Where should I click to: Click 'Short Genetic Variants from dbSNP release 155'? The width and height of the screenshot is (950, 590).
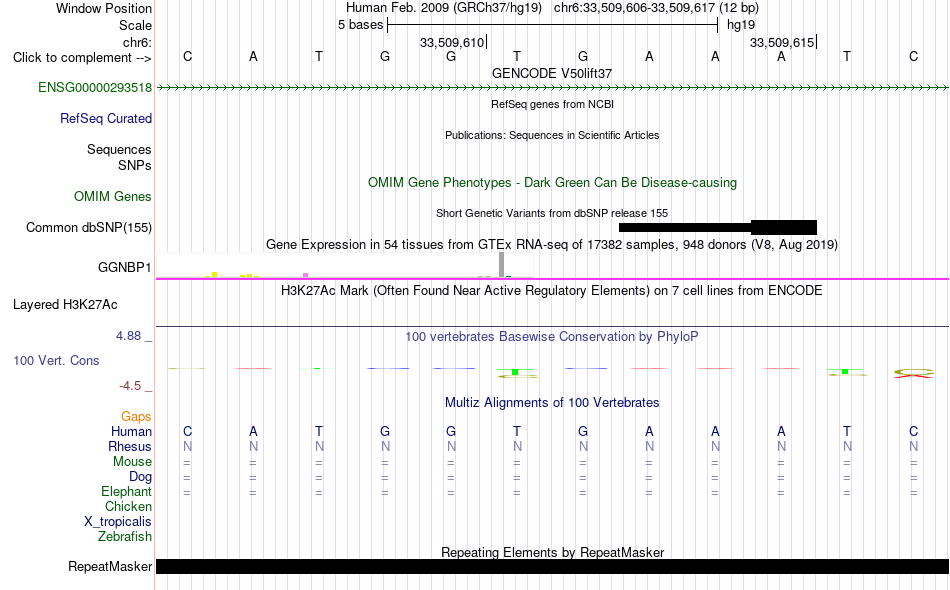click(552, 213)
